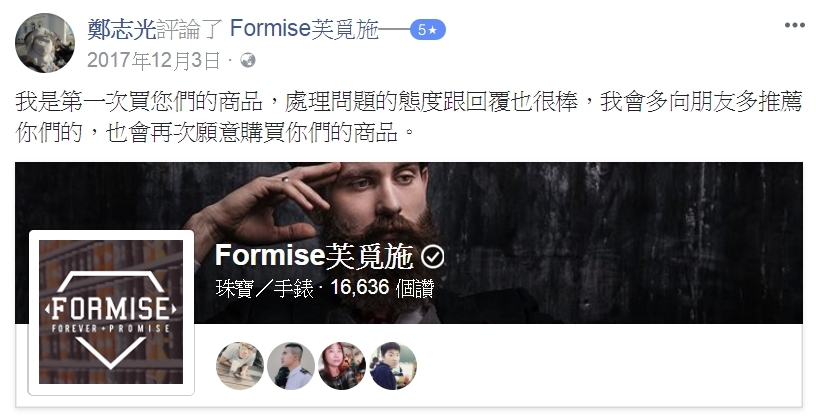Click the review text about 第一次買您們的商品

pos(409,117)
